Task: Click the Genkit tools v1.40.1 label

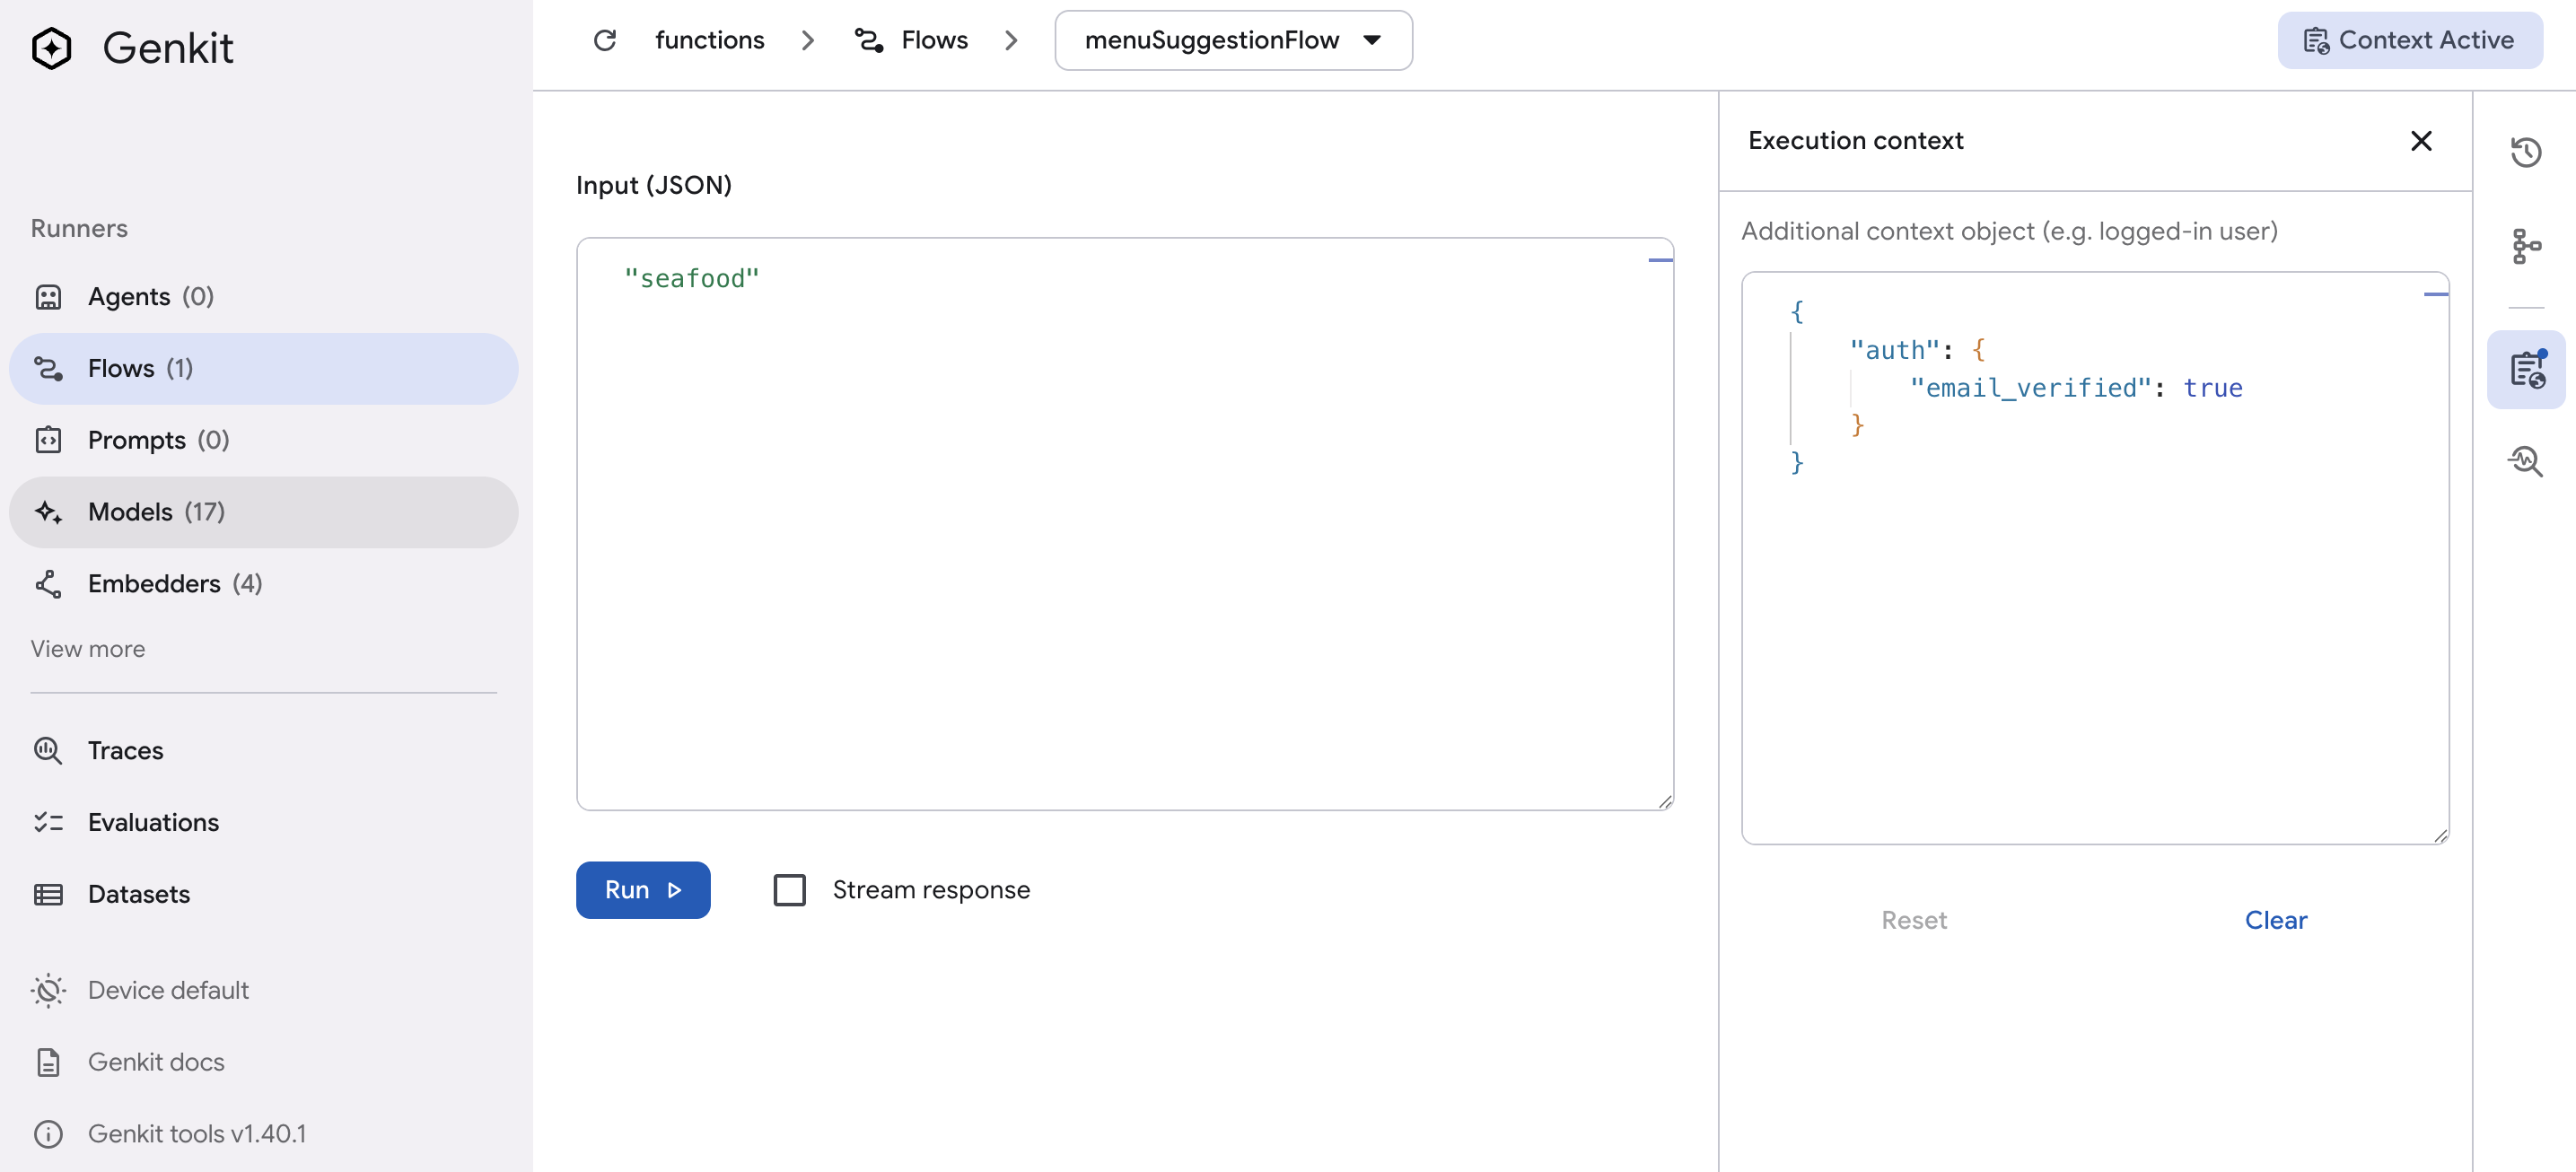Action: tap(197, 1134)
